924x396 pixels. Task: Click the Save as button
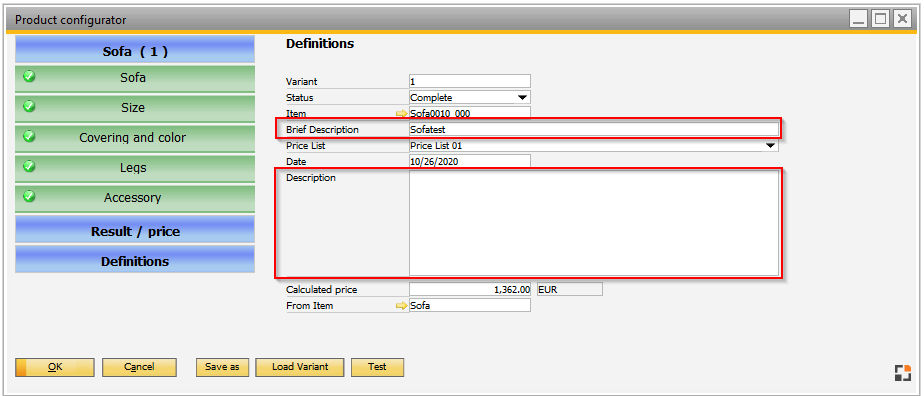[222, 367]
